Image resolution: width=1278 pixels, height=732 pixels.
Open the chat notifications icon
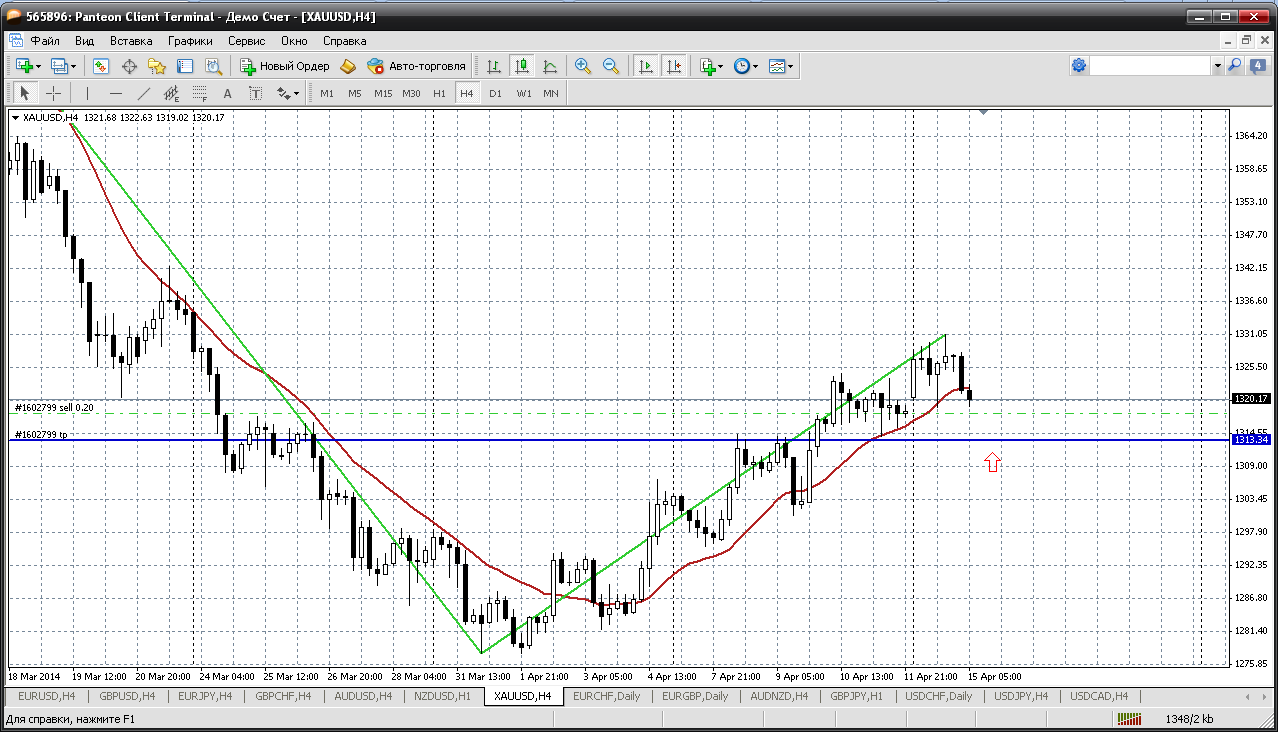1257,66
